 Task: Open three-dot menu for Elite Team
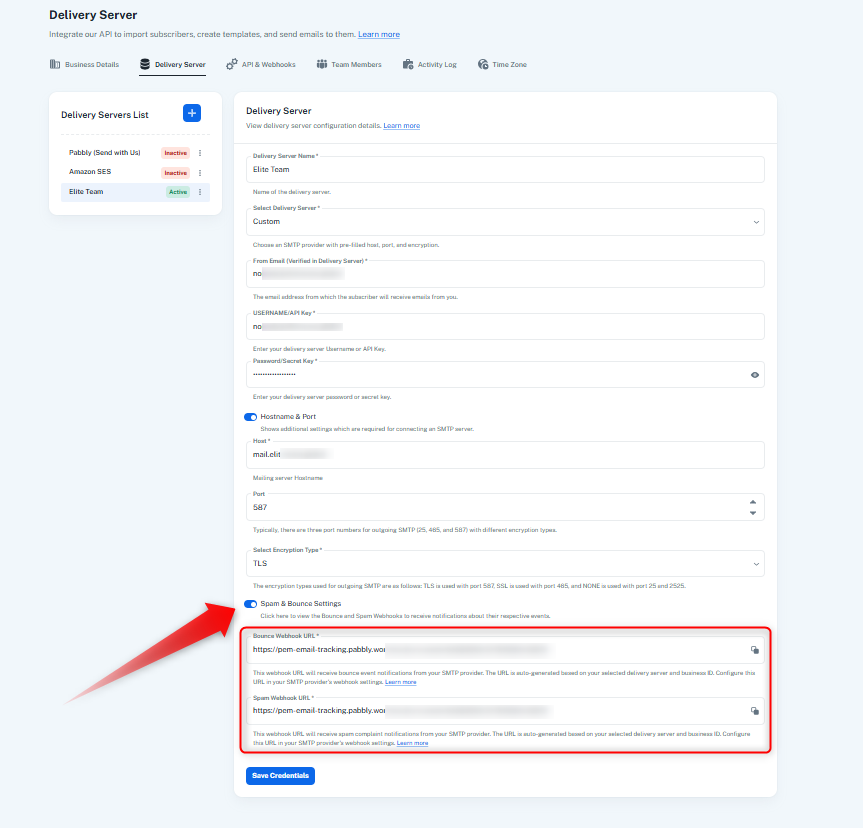pos(200,192)
